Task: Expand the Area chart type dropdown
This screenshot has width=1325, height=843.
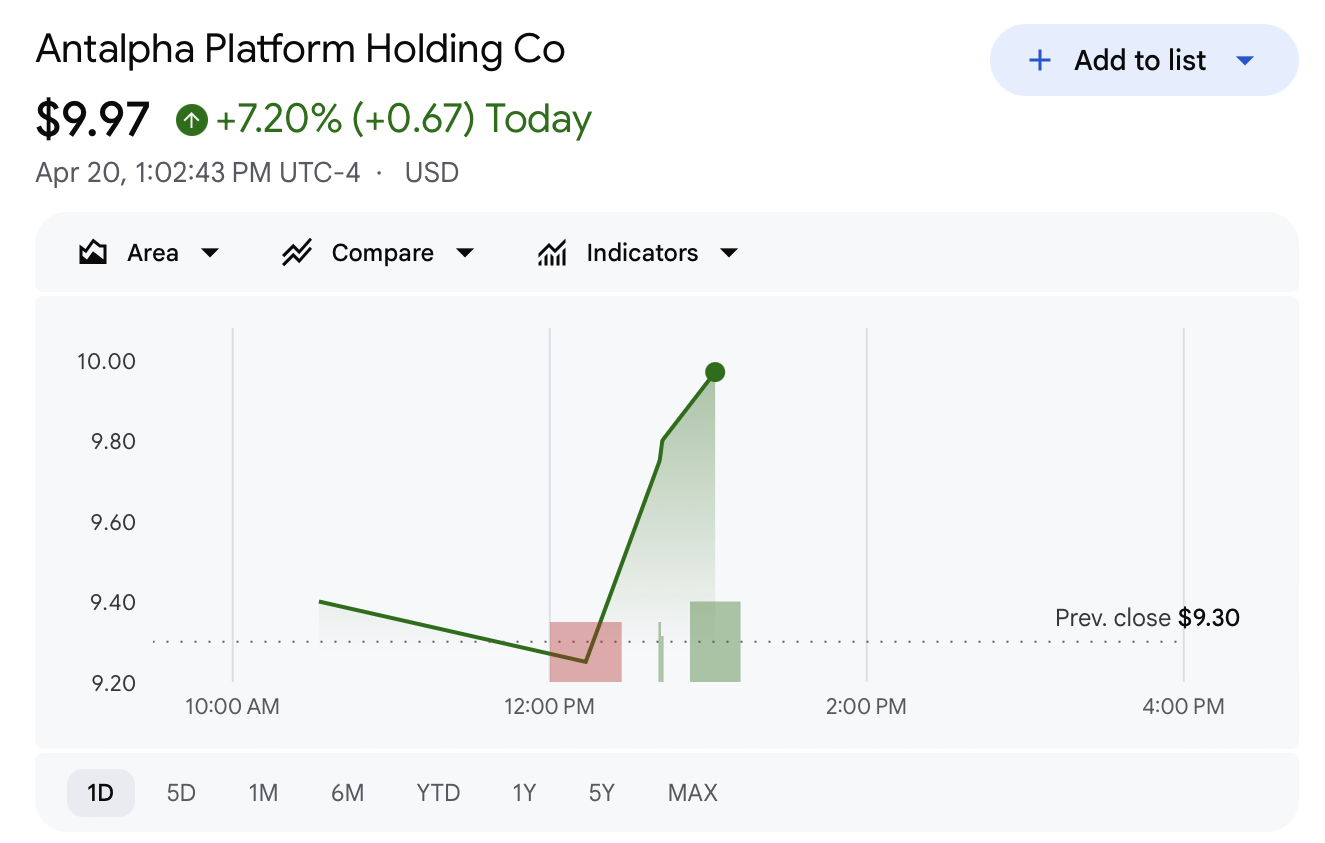Action: tap(211, 253)
